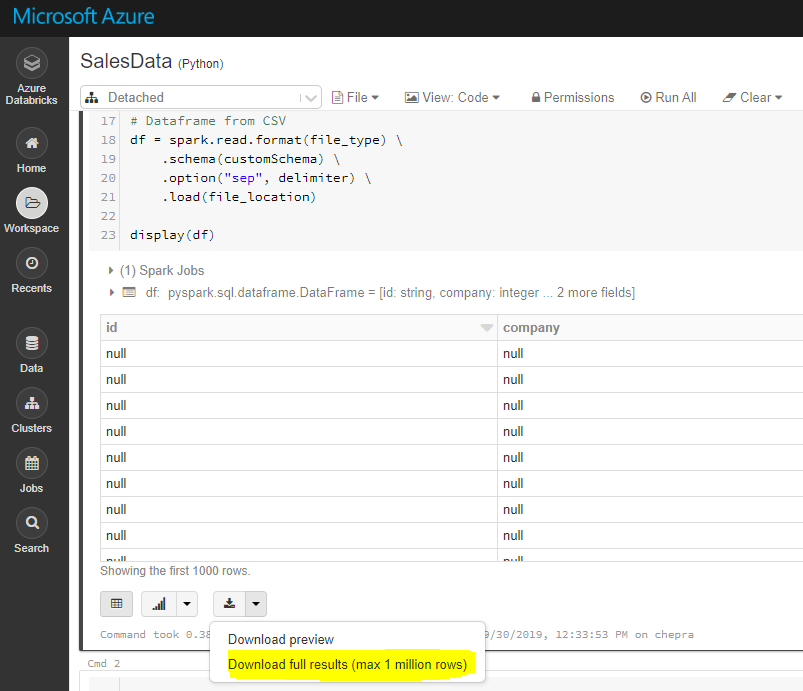Image resolution: width=803 pixels, height=691 pixels.
Task: Go to Home in the sidebar
Action: tap(32, 143)
